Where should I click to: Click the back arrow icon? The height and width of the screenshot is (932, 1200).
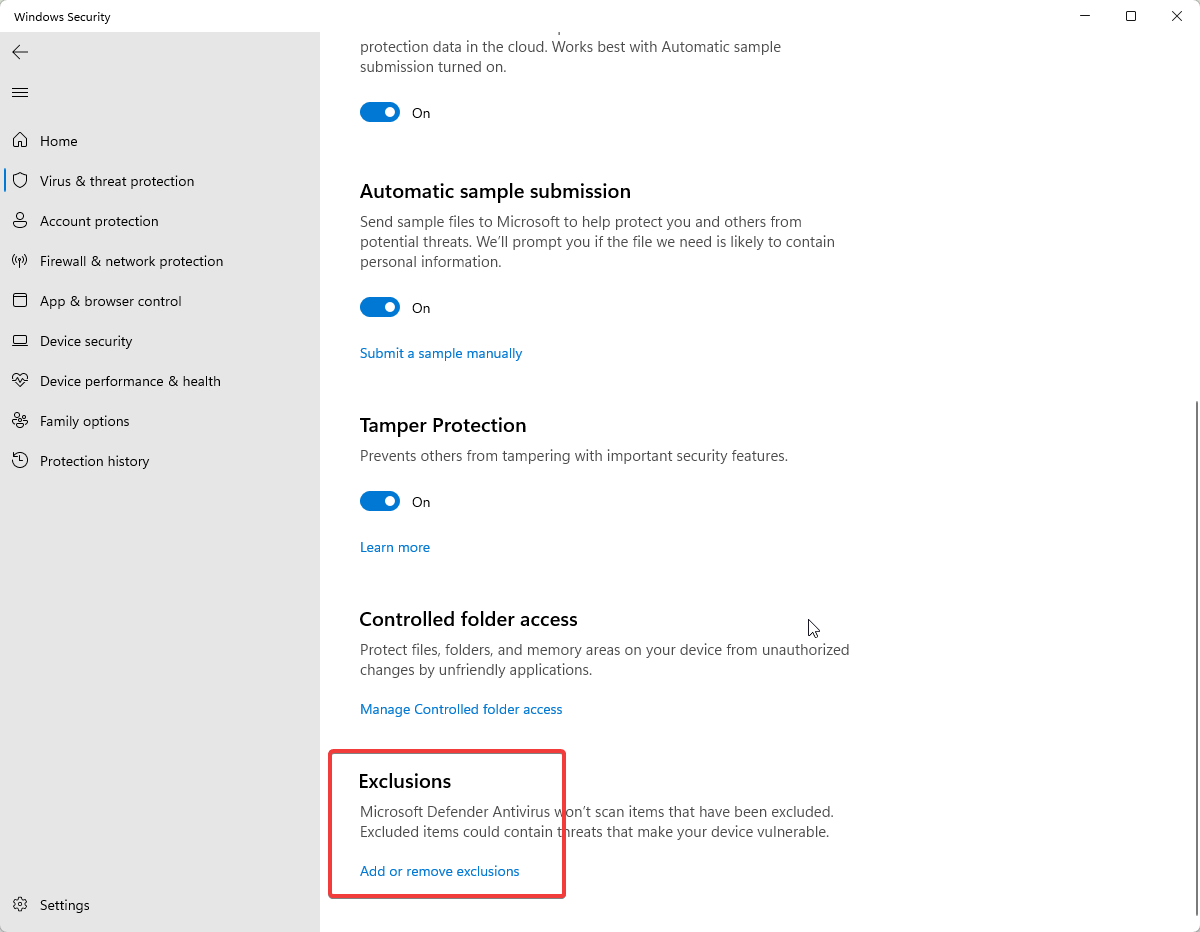coord(20,52)
